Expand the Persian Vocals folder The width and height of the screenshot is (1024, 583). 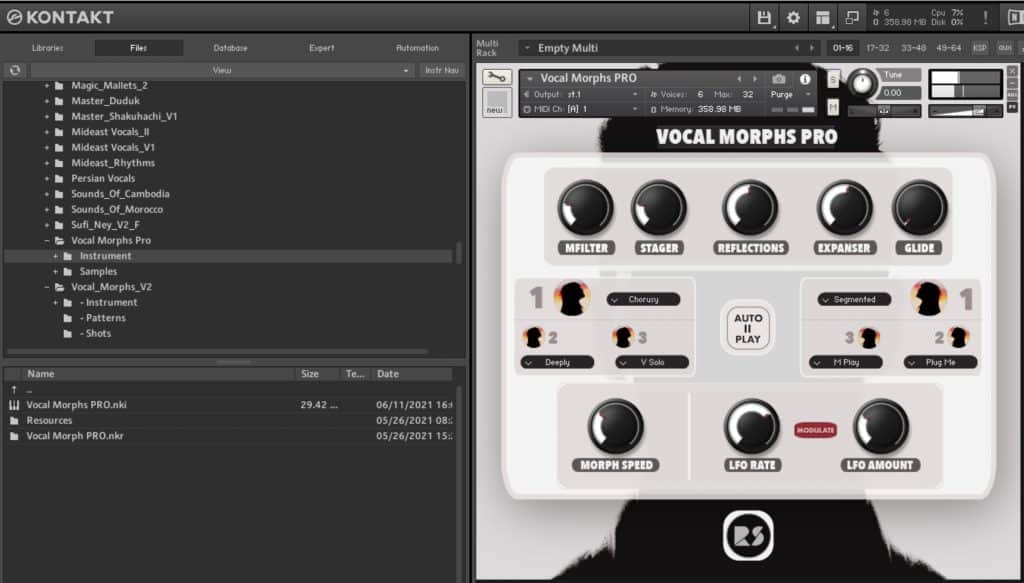[46, 178]
